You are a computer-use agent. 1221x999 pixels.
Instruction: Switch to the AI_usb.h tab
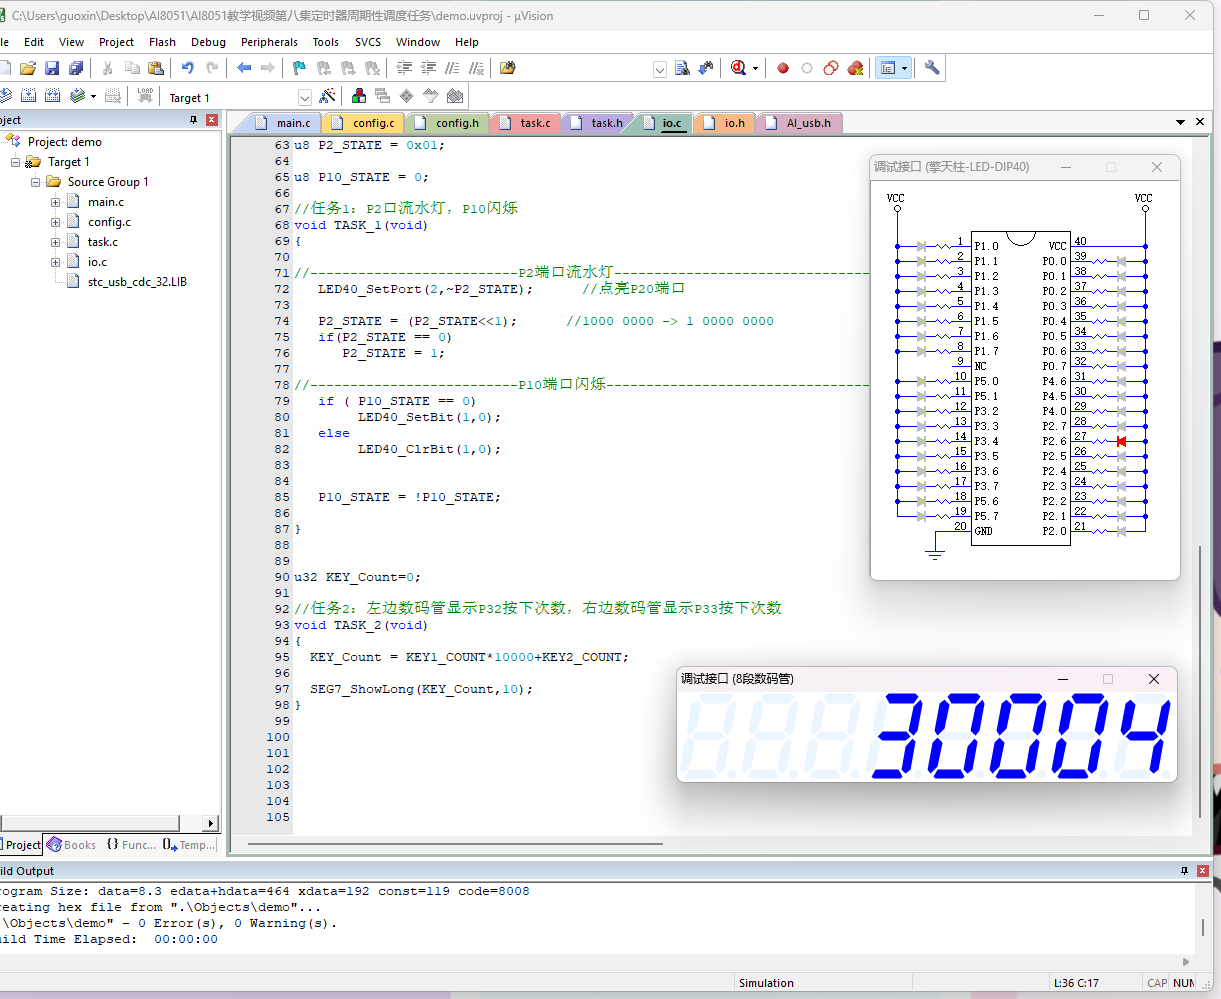click(x=800, y=123)
